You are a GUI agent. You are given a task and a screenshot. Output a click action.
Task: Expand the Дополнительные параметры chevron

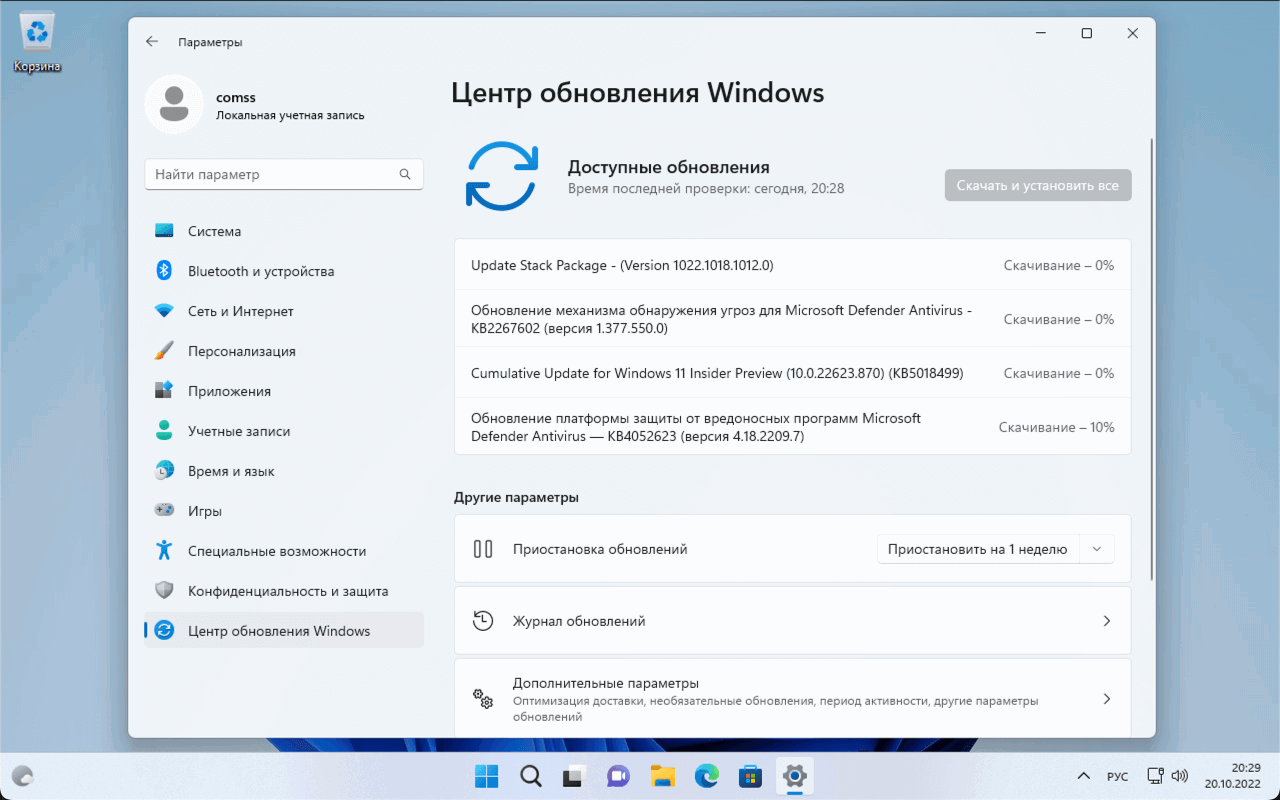(x=1107, y=699)
